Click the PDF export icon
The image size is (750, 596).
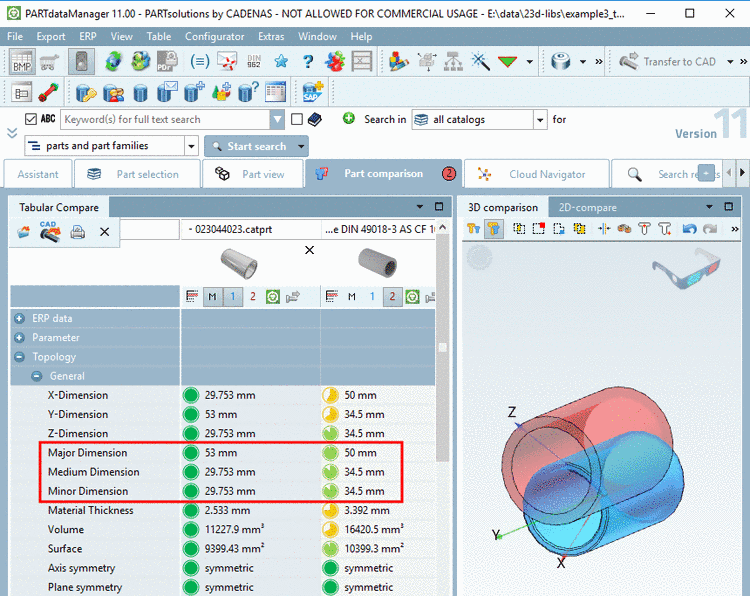pos(165,62)
